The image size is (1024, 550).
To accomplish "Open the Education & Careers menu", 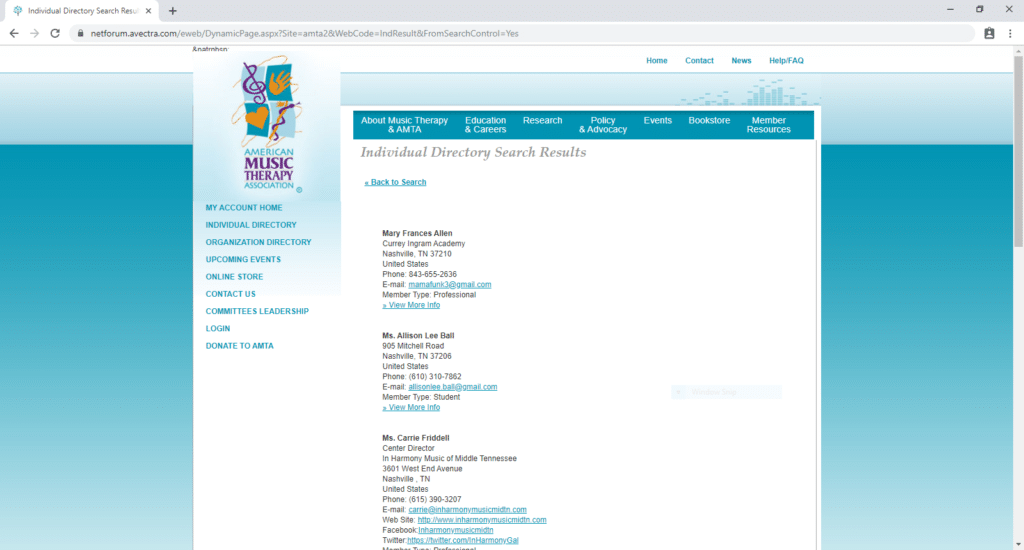I will coord(485,125).
